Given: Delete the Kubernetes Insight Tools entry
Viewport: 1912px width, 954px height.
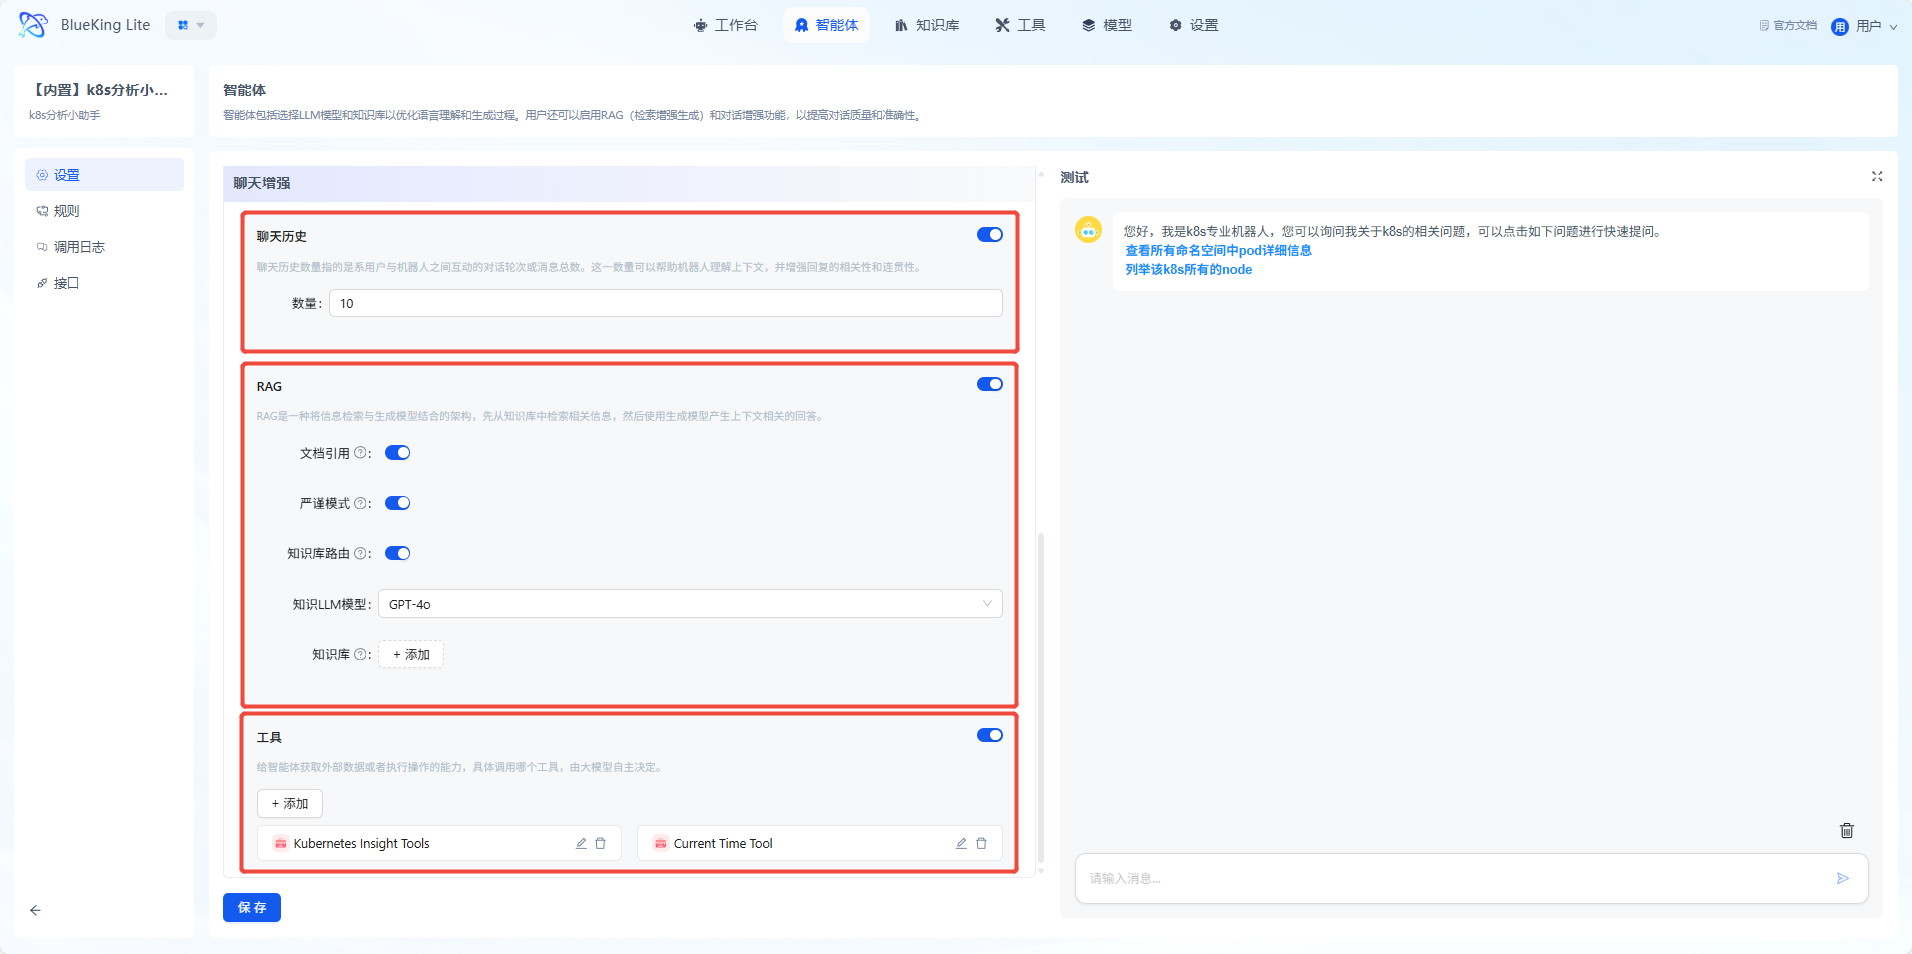Looking at the screenshot, I should 601,844.
